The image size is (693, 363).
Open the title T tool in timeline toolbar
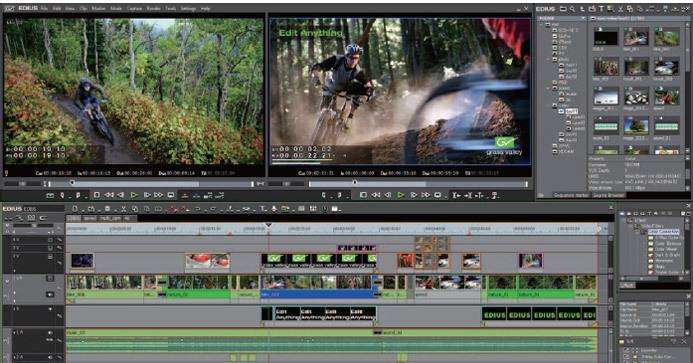tap(263, 209)
